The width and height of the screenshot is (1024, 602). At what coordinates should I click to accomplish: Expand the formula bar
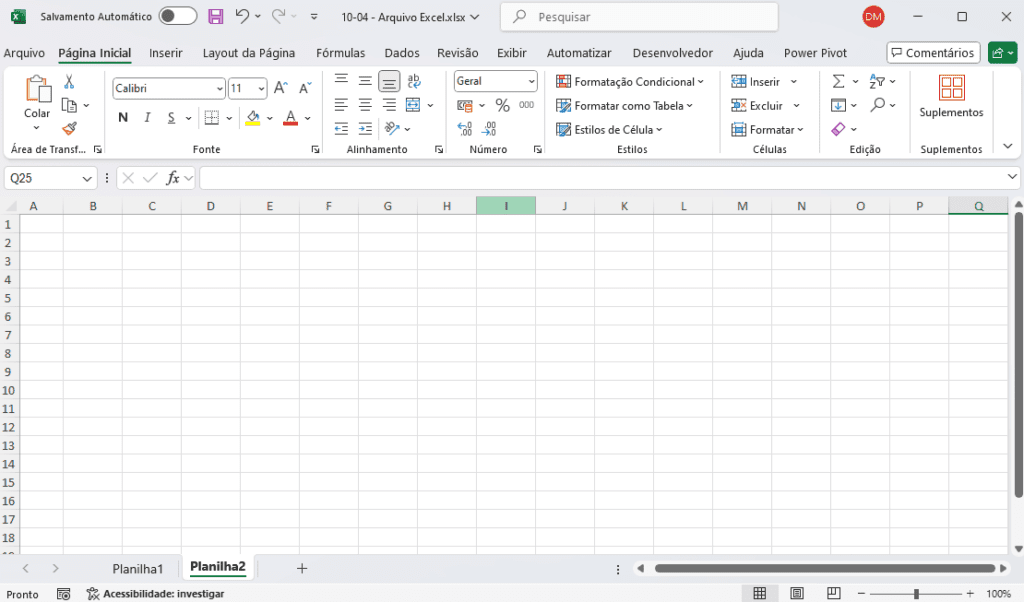click(1012, 176)
